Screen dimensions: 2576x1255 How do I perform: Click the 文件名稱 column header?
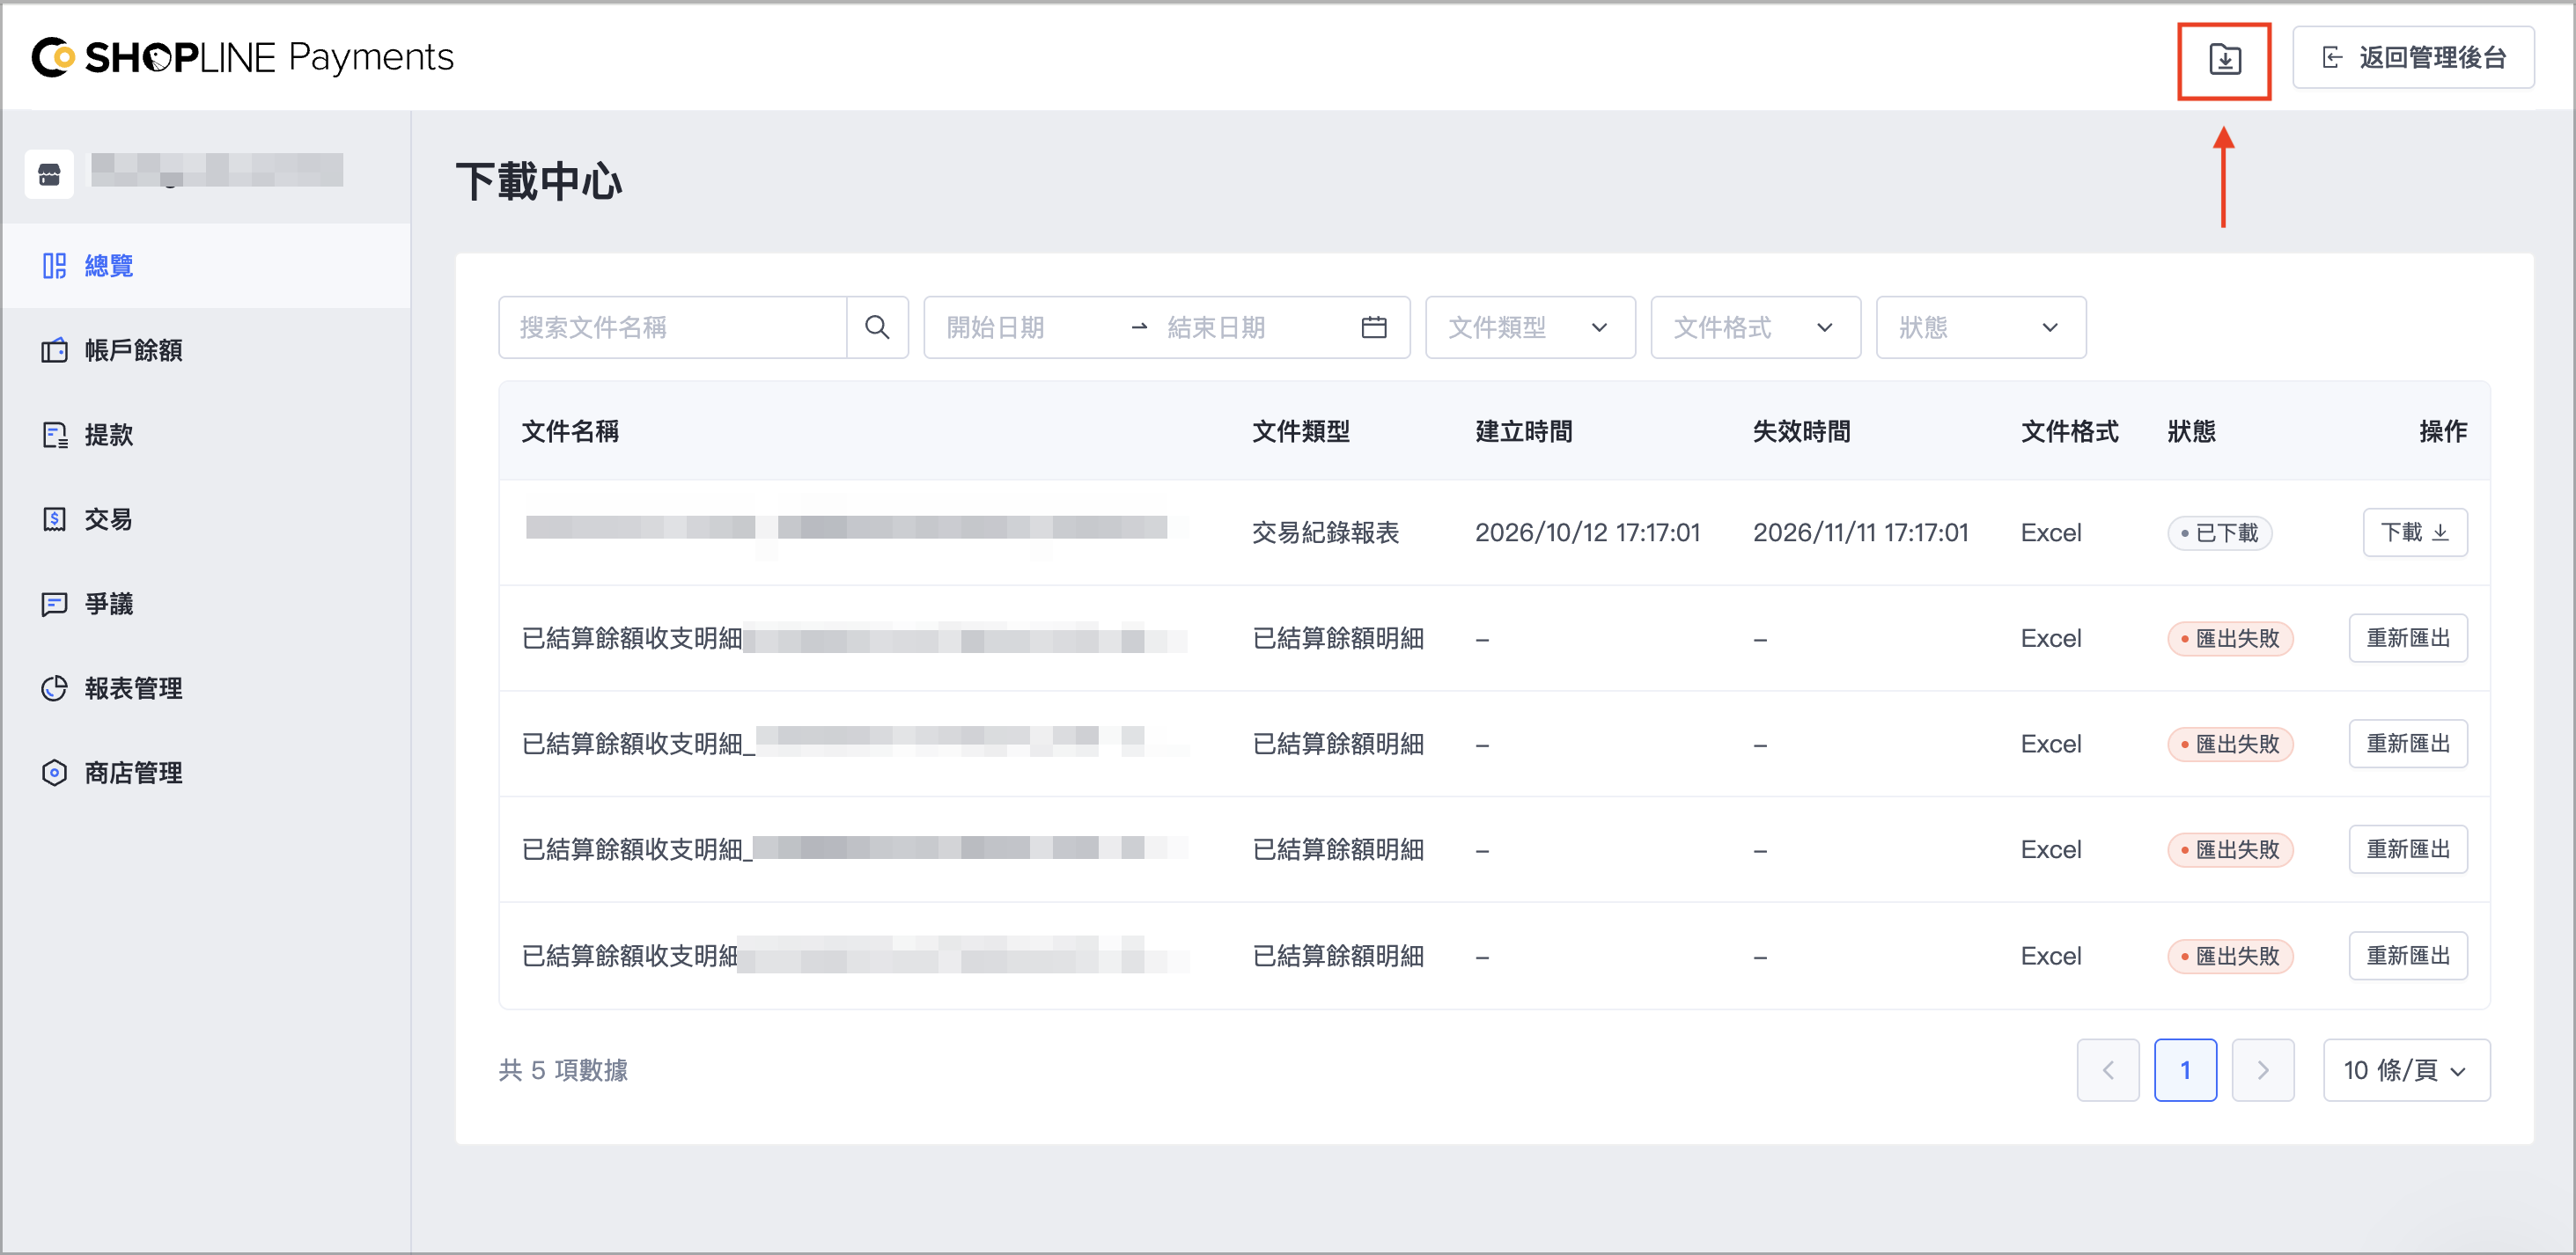pos(570,431)
